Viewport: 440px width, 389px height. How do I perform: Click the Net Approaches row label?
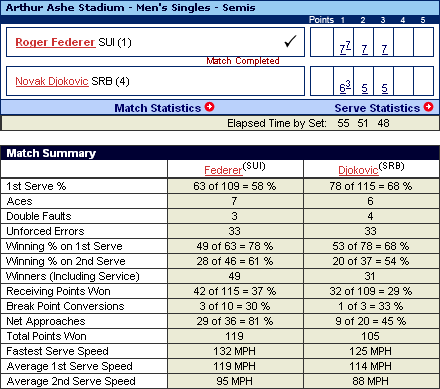click(x=46, y=321)
